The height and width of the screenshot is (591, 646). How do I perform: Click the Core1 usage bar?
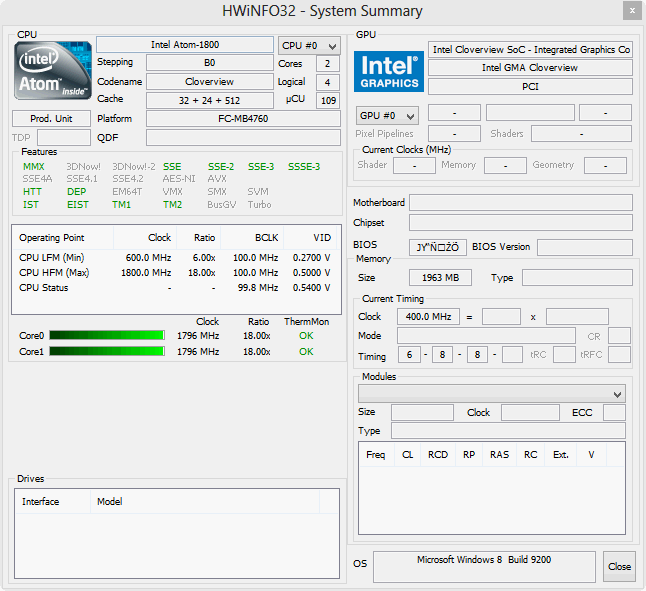[107, 352]
